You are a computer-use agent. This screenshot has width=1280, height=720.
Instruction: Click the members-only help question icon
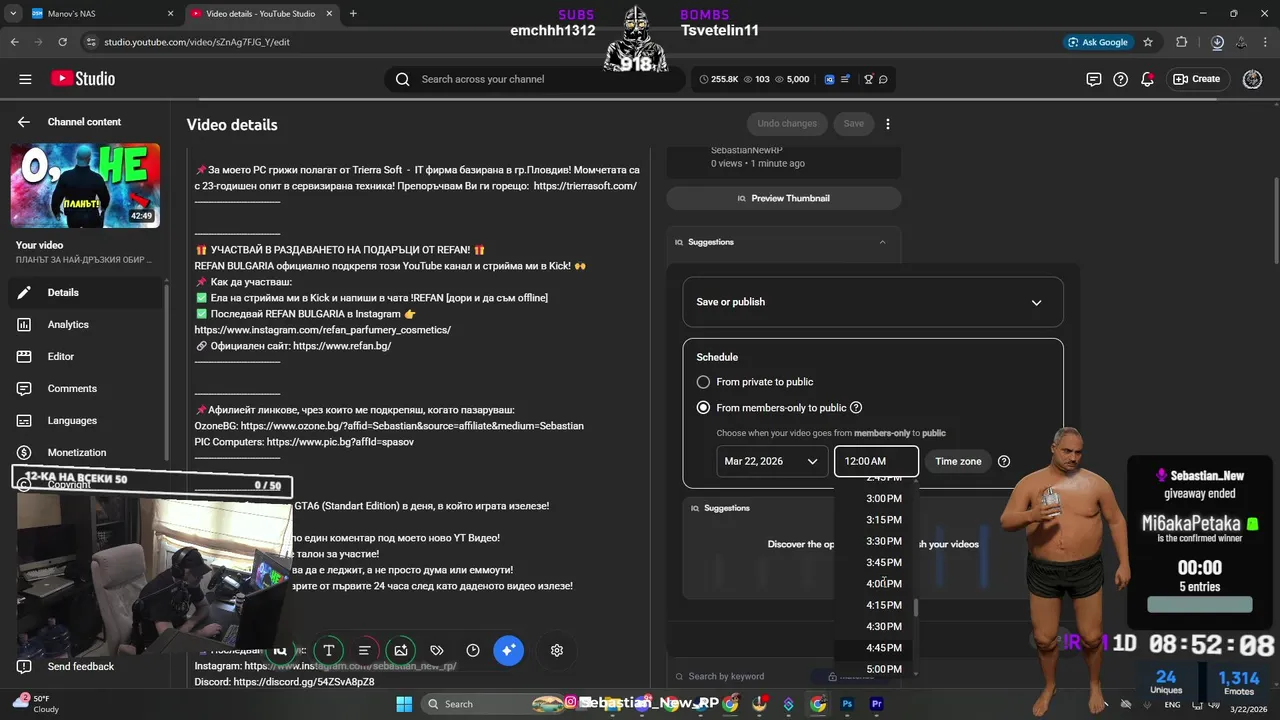856,408
